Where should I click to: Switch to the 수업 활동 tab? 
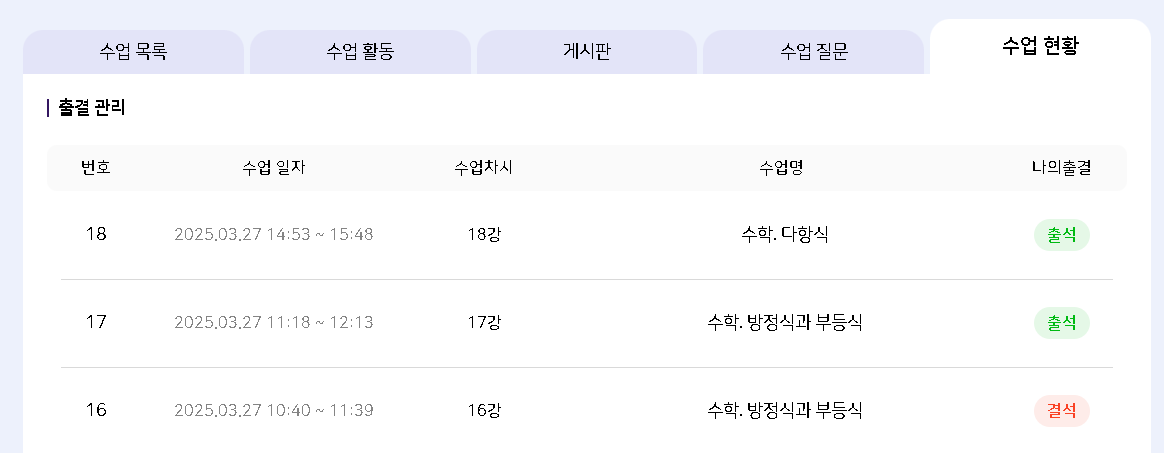tap(360, 52)
